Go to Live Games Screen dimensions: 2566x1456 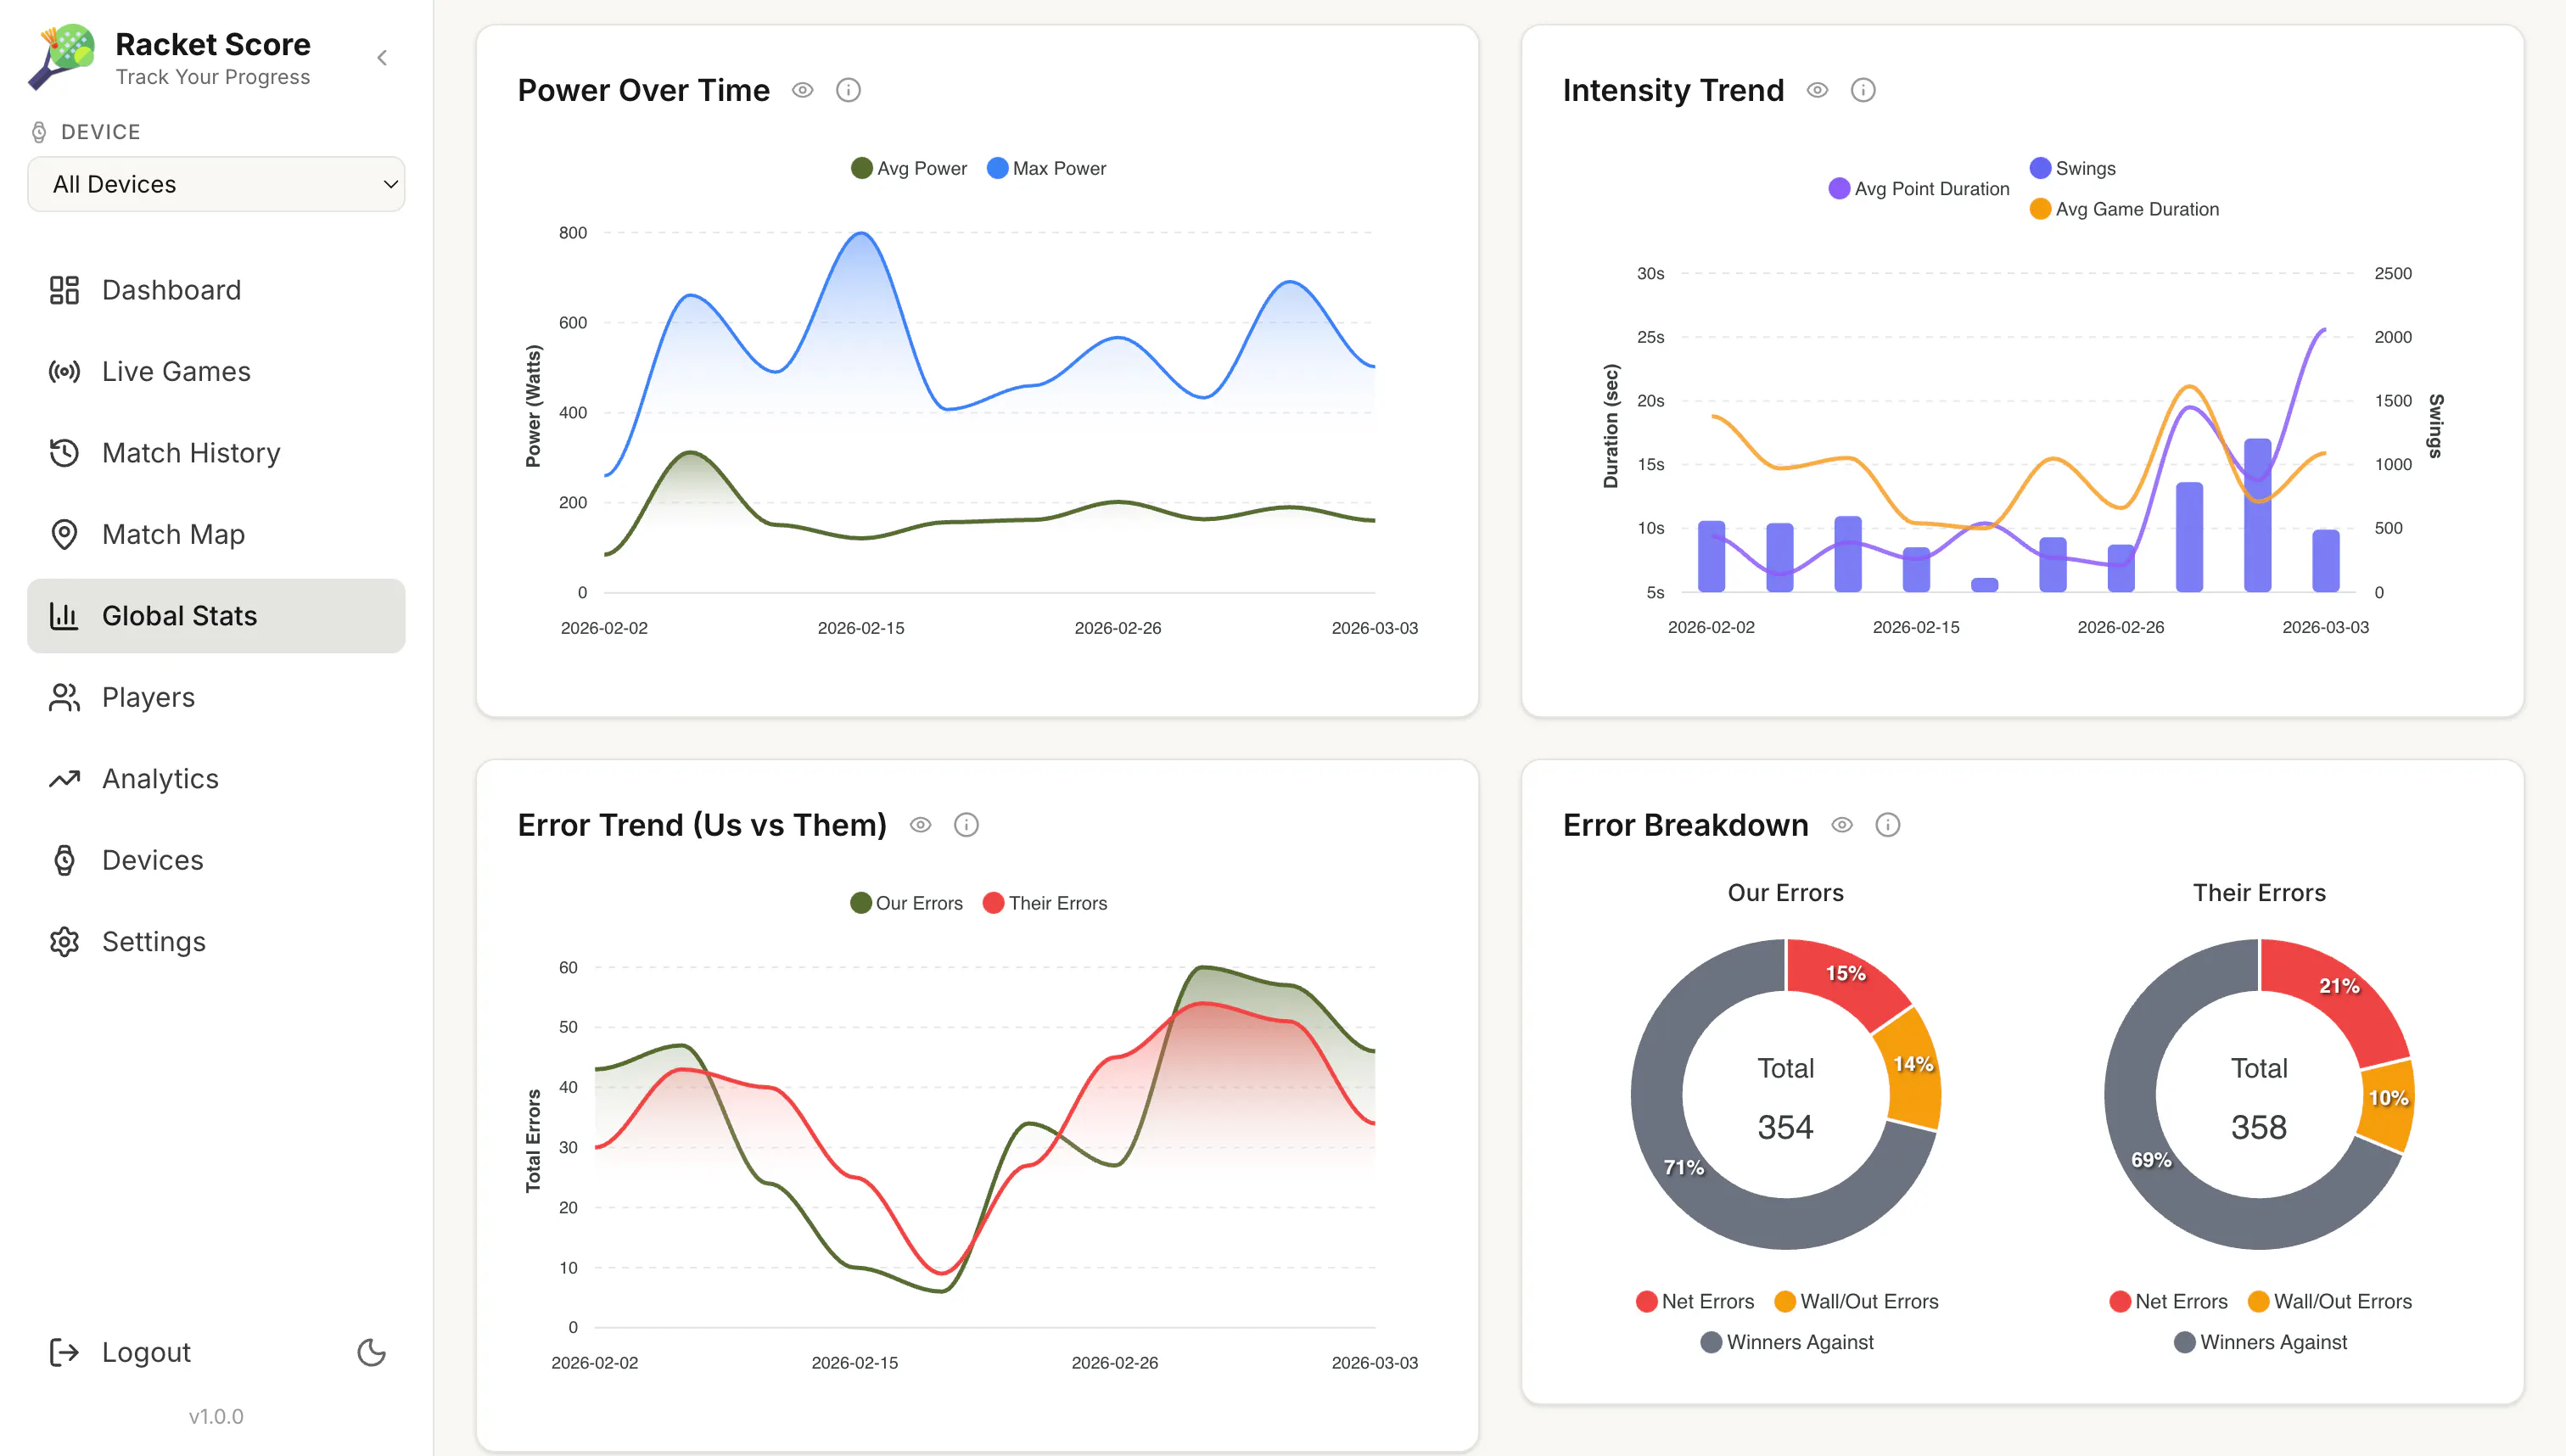pyautogui.click(x=216, y=372)
